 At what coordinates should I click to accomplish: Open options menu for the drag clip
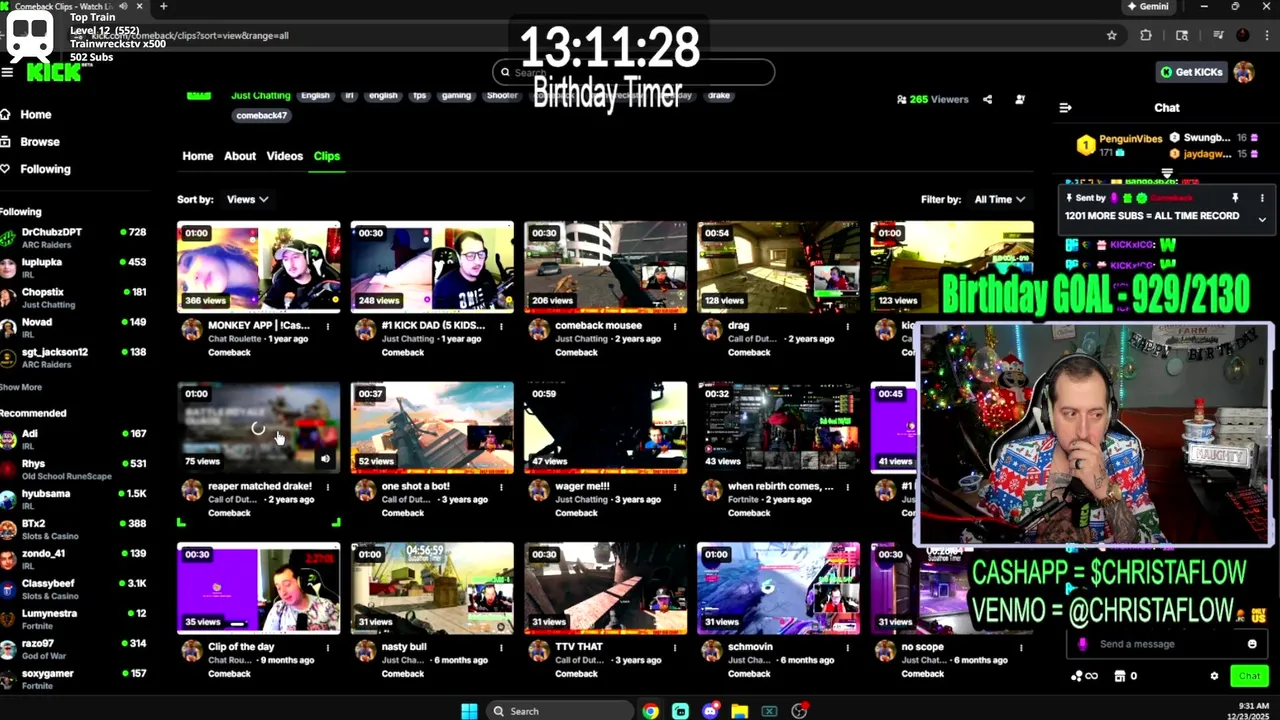tap(847, 326)
